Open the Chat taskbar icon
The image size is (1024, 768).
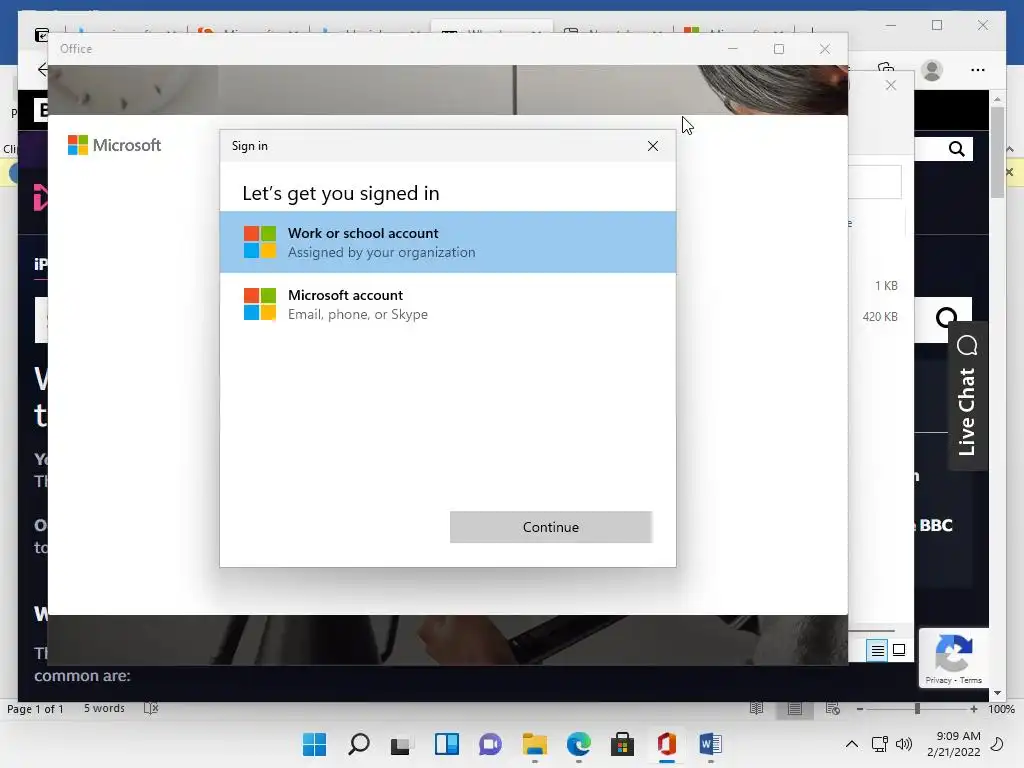coord(490,744)
